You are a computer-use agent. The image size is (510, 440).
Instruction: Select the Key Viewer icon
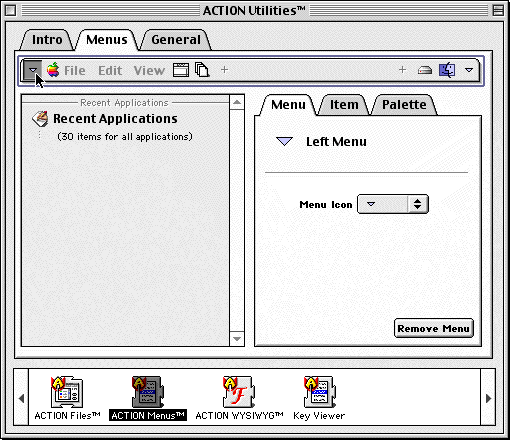coord(319,392)
